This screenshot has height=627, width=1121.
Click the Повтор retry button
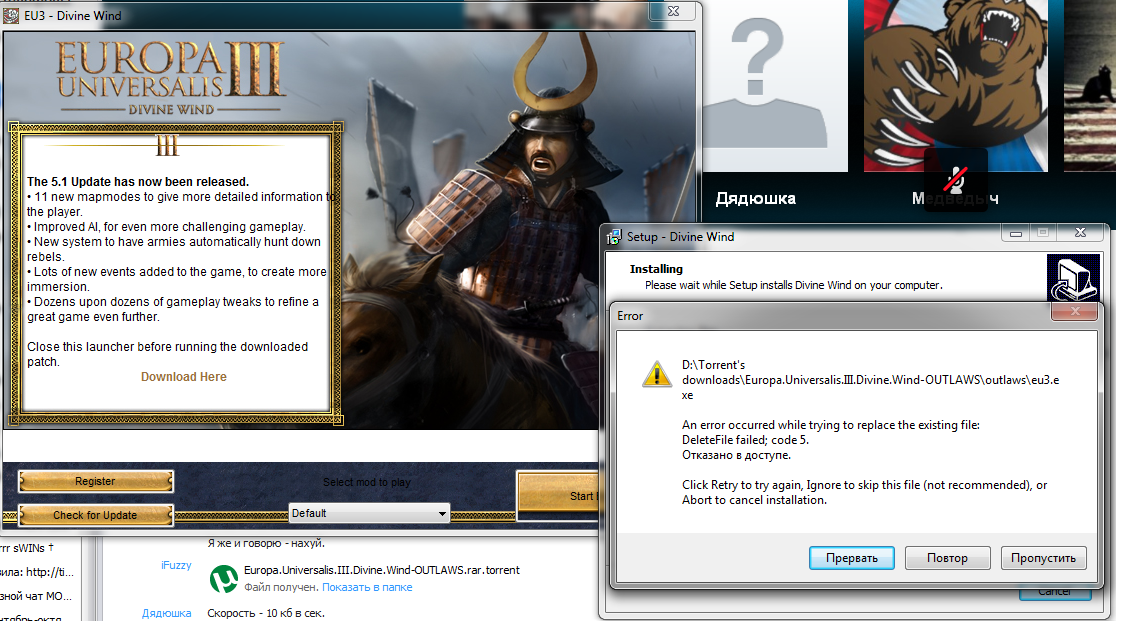pyautogui.click(x=947, y=558)
